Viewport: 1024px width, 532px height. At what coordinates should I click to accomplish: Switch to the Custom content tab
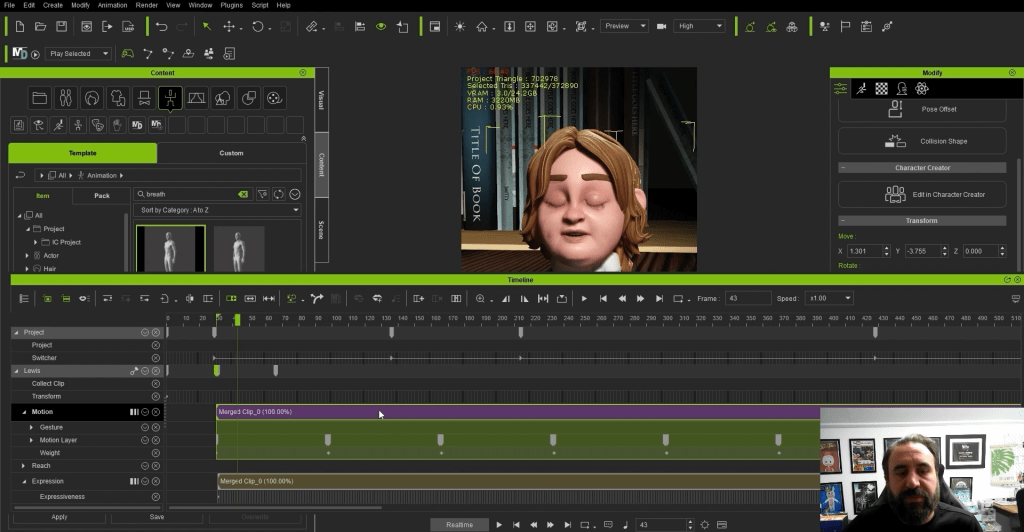point(231,153)
